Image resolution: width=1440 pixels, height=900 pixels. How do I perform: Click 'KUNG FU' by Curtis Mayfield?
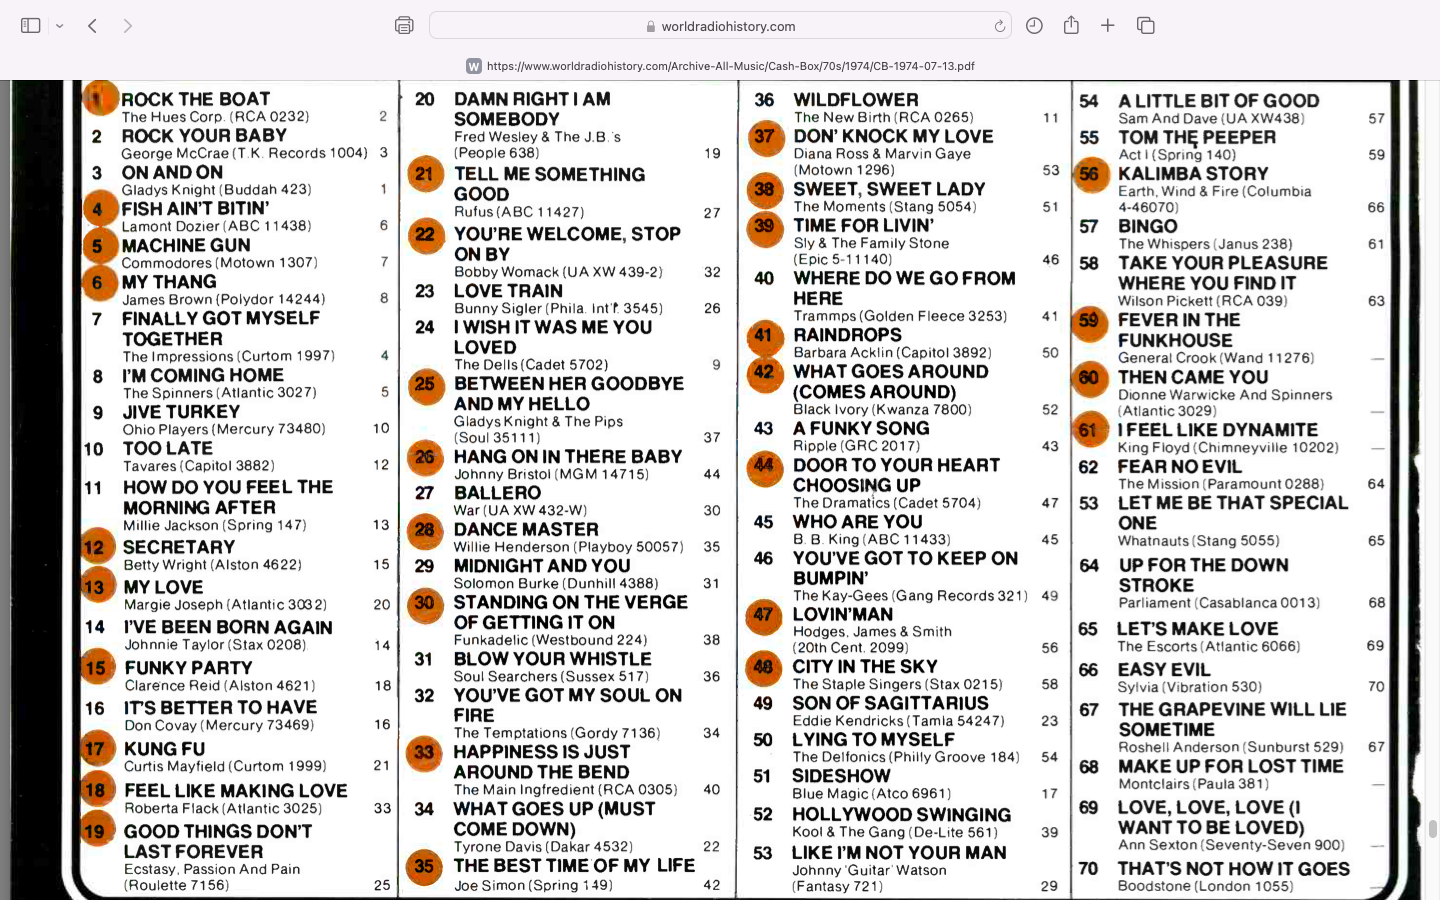[164, 748]
